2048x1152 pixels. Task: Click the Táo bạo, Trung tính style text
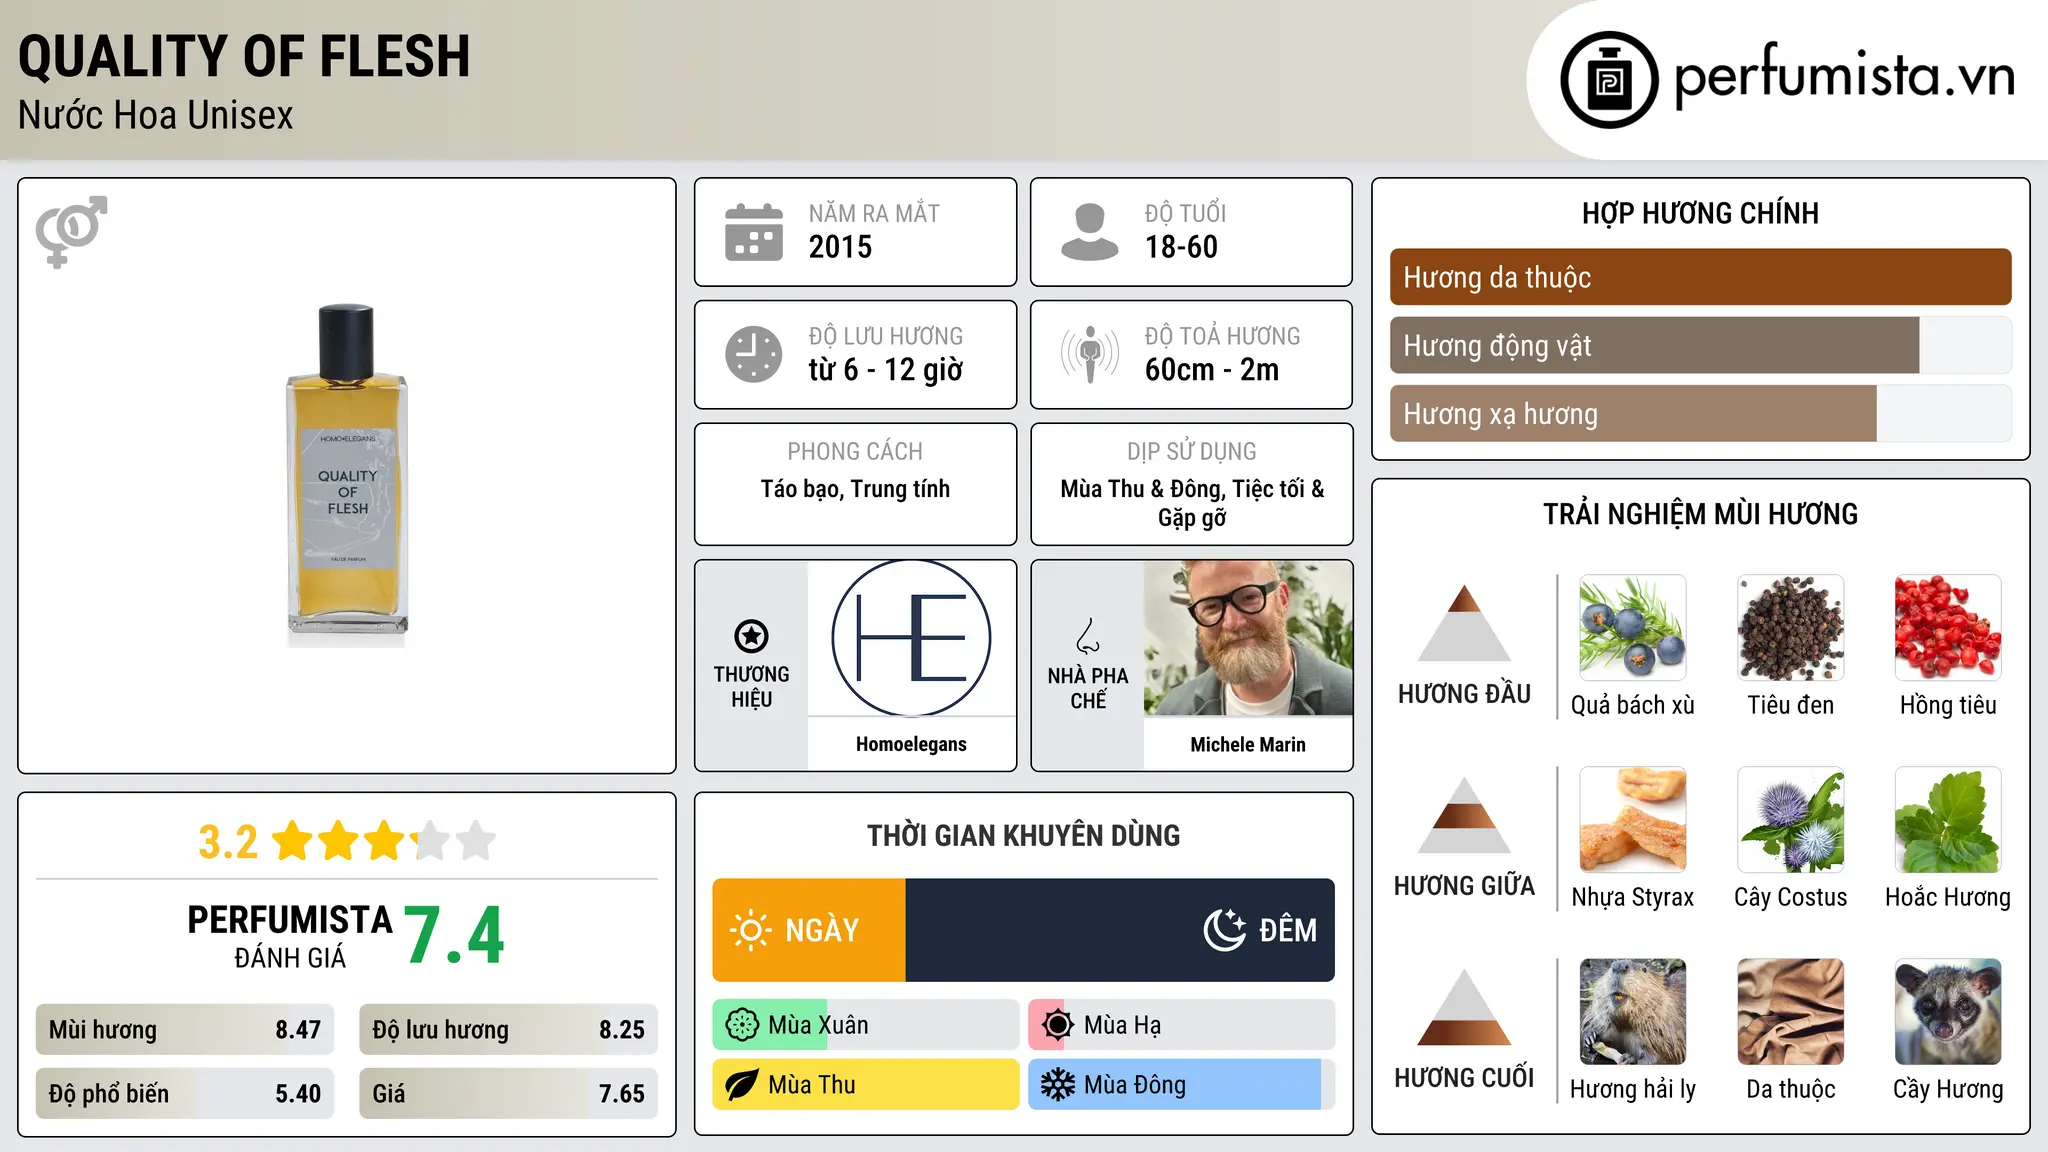pos(855,489)
